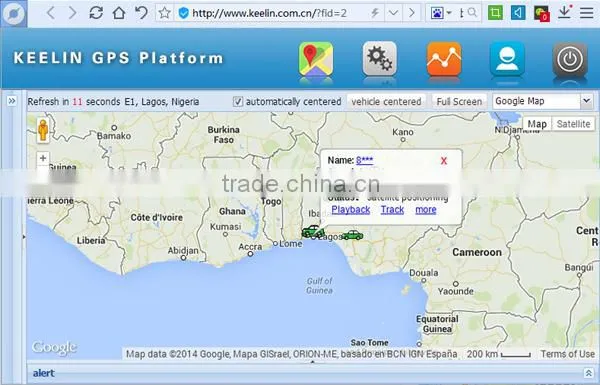Close the vehicle info popup with red X

(443, 161)
